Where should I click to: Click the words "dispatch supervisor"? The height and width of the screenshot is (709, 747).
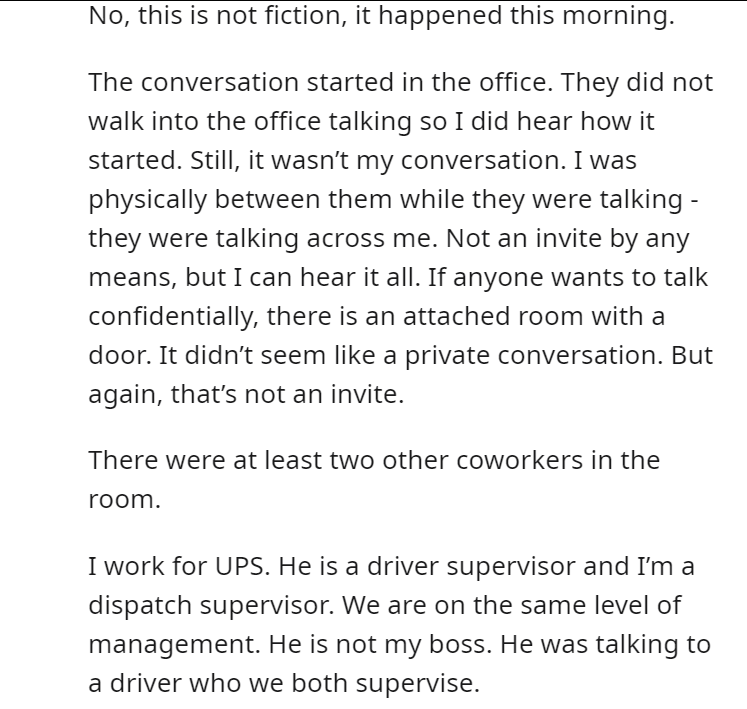click(x=208, y=606)
